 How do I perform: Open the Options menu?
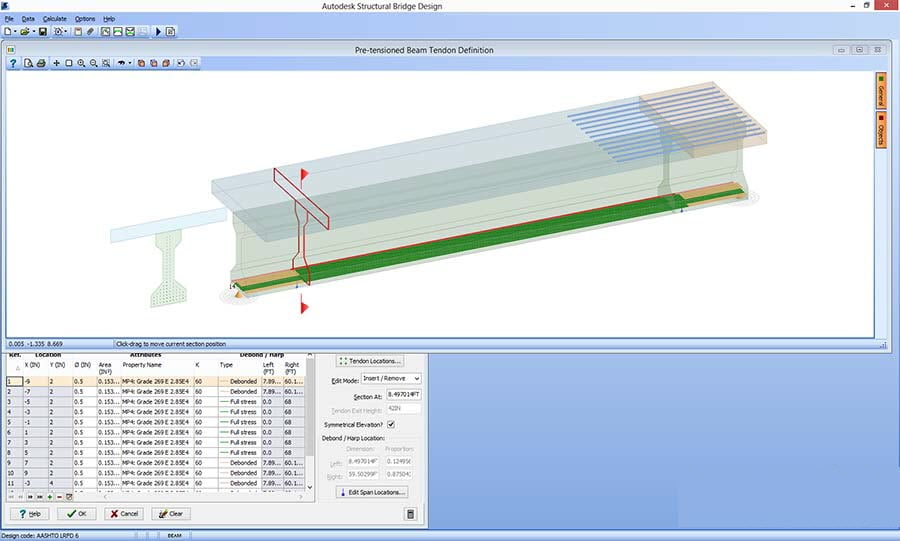(85, 19)
